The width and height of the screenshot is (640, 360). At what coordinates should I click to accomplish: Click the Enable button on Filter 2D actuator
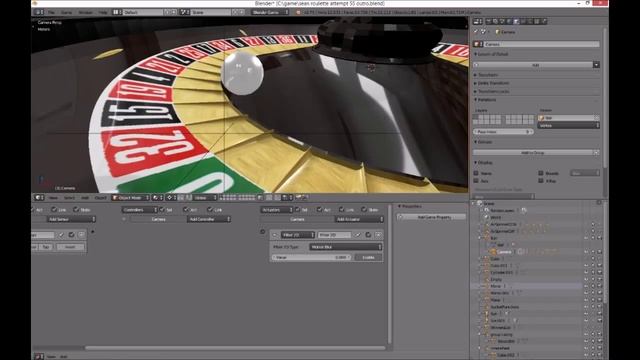click(x=369, y=258)
